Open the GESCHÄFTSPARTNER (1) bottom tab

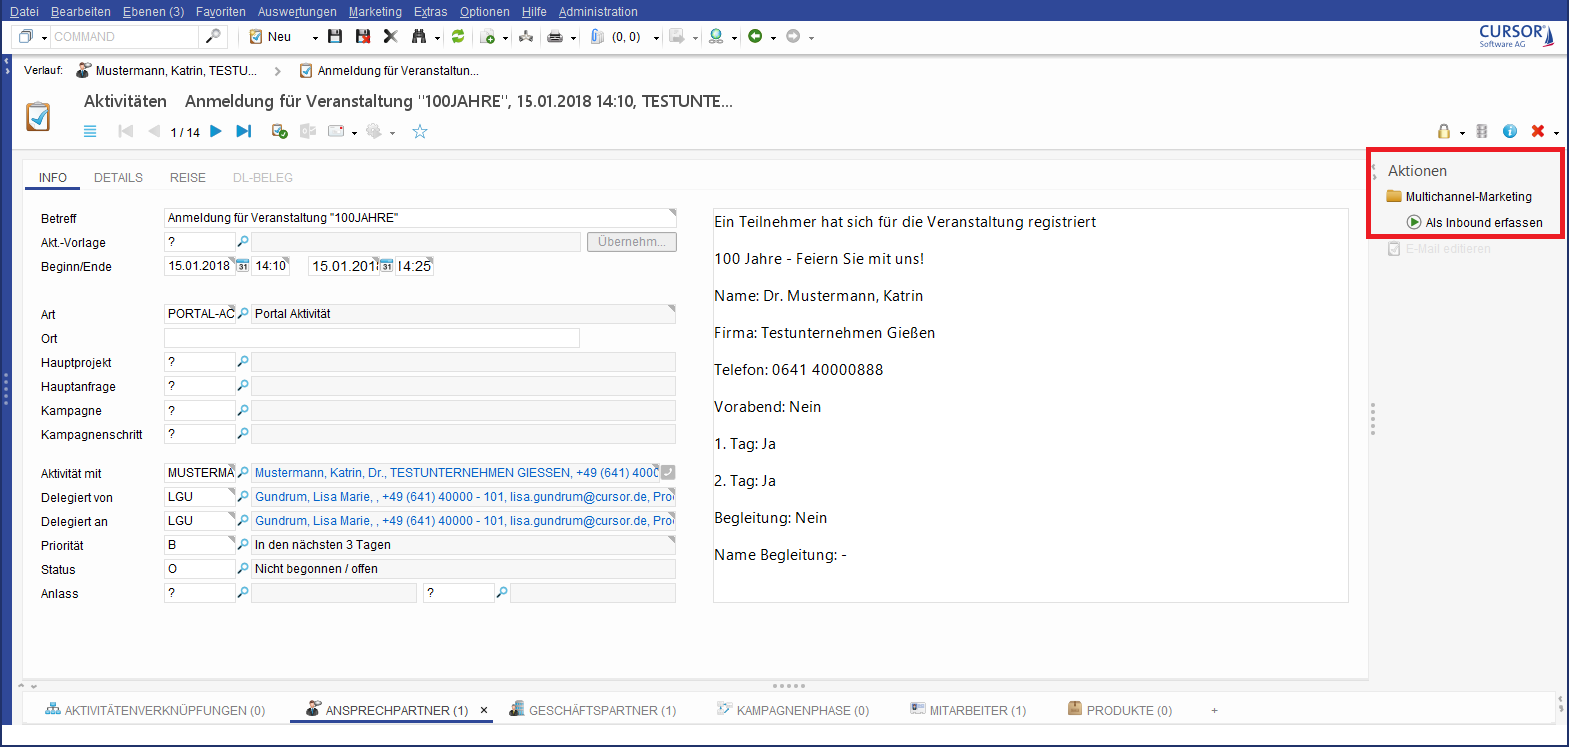(602, 711)
